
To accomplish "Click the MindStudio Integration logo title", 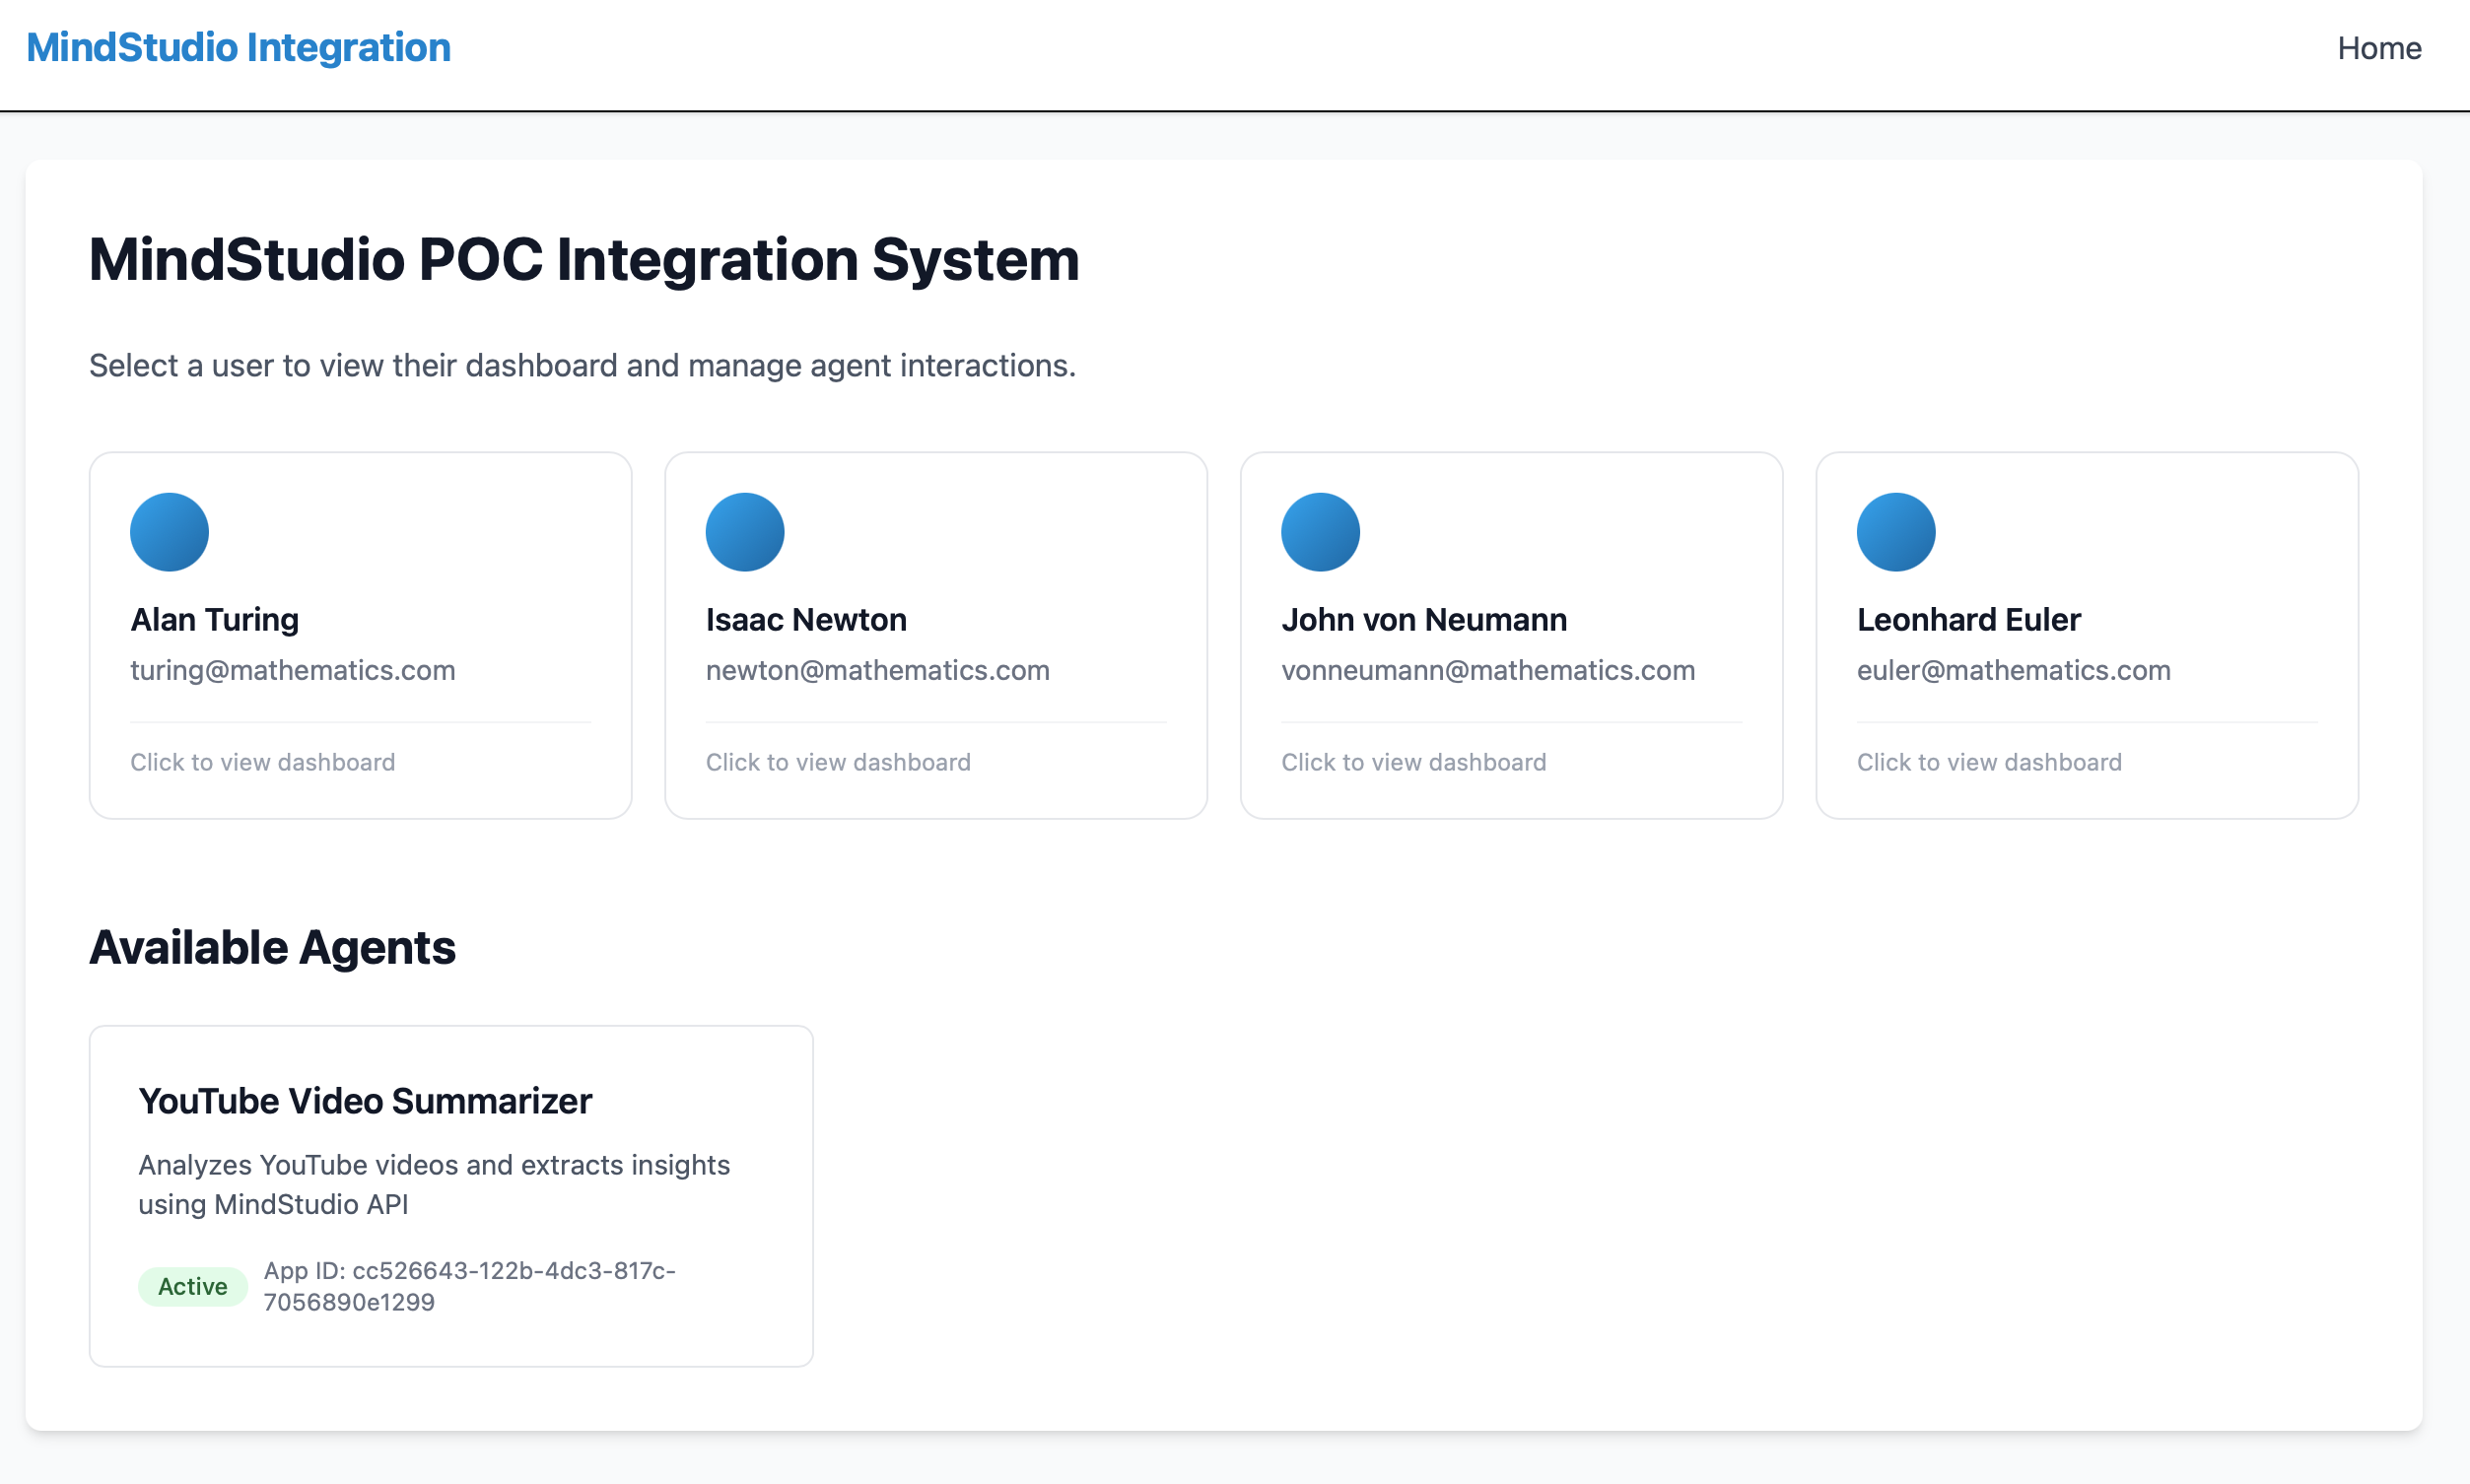I will tap(238, 48).
